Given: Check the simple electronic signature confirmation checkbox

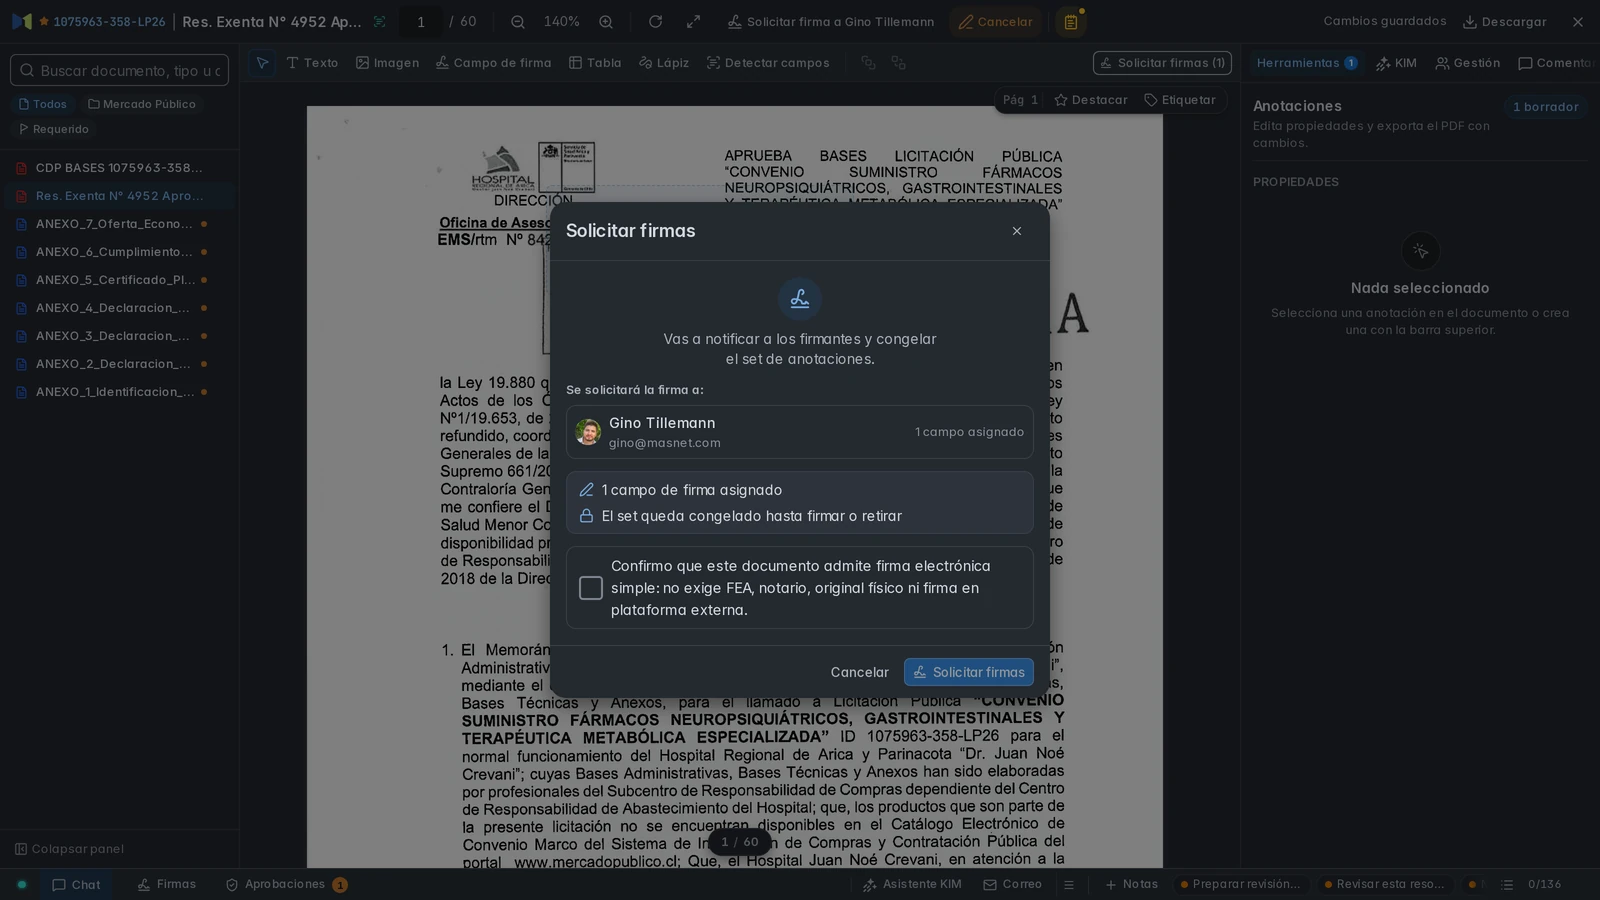Looking at the screenshot, I should 591,588.
